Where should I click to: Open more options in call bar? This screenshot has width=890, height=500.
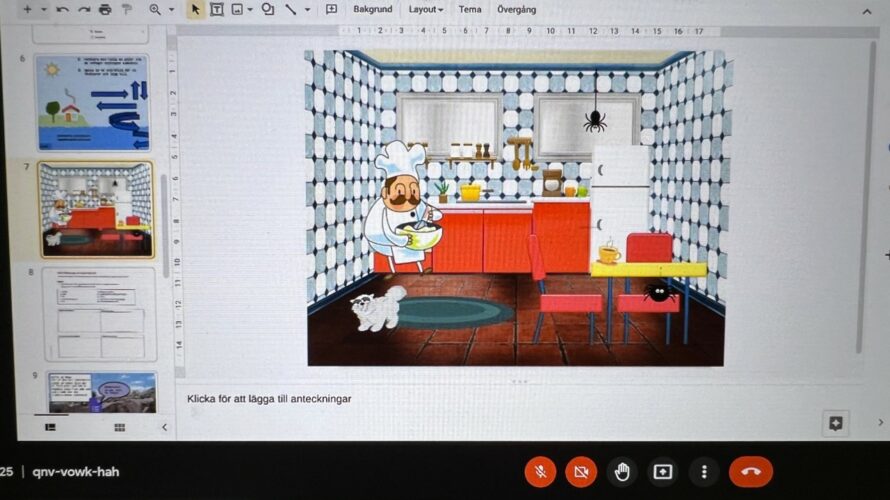coord(704,471)
